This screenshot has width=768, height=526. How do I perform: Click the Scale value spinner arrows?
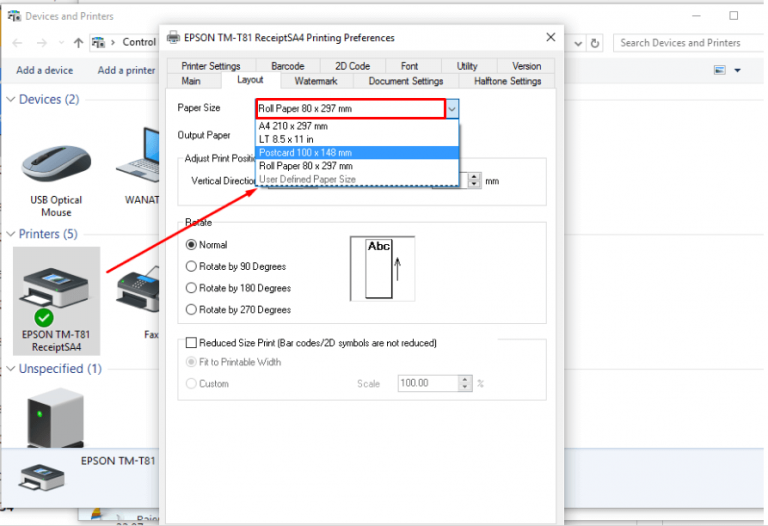tap(465, 383)
